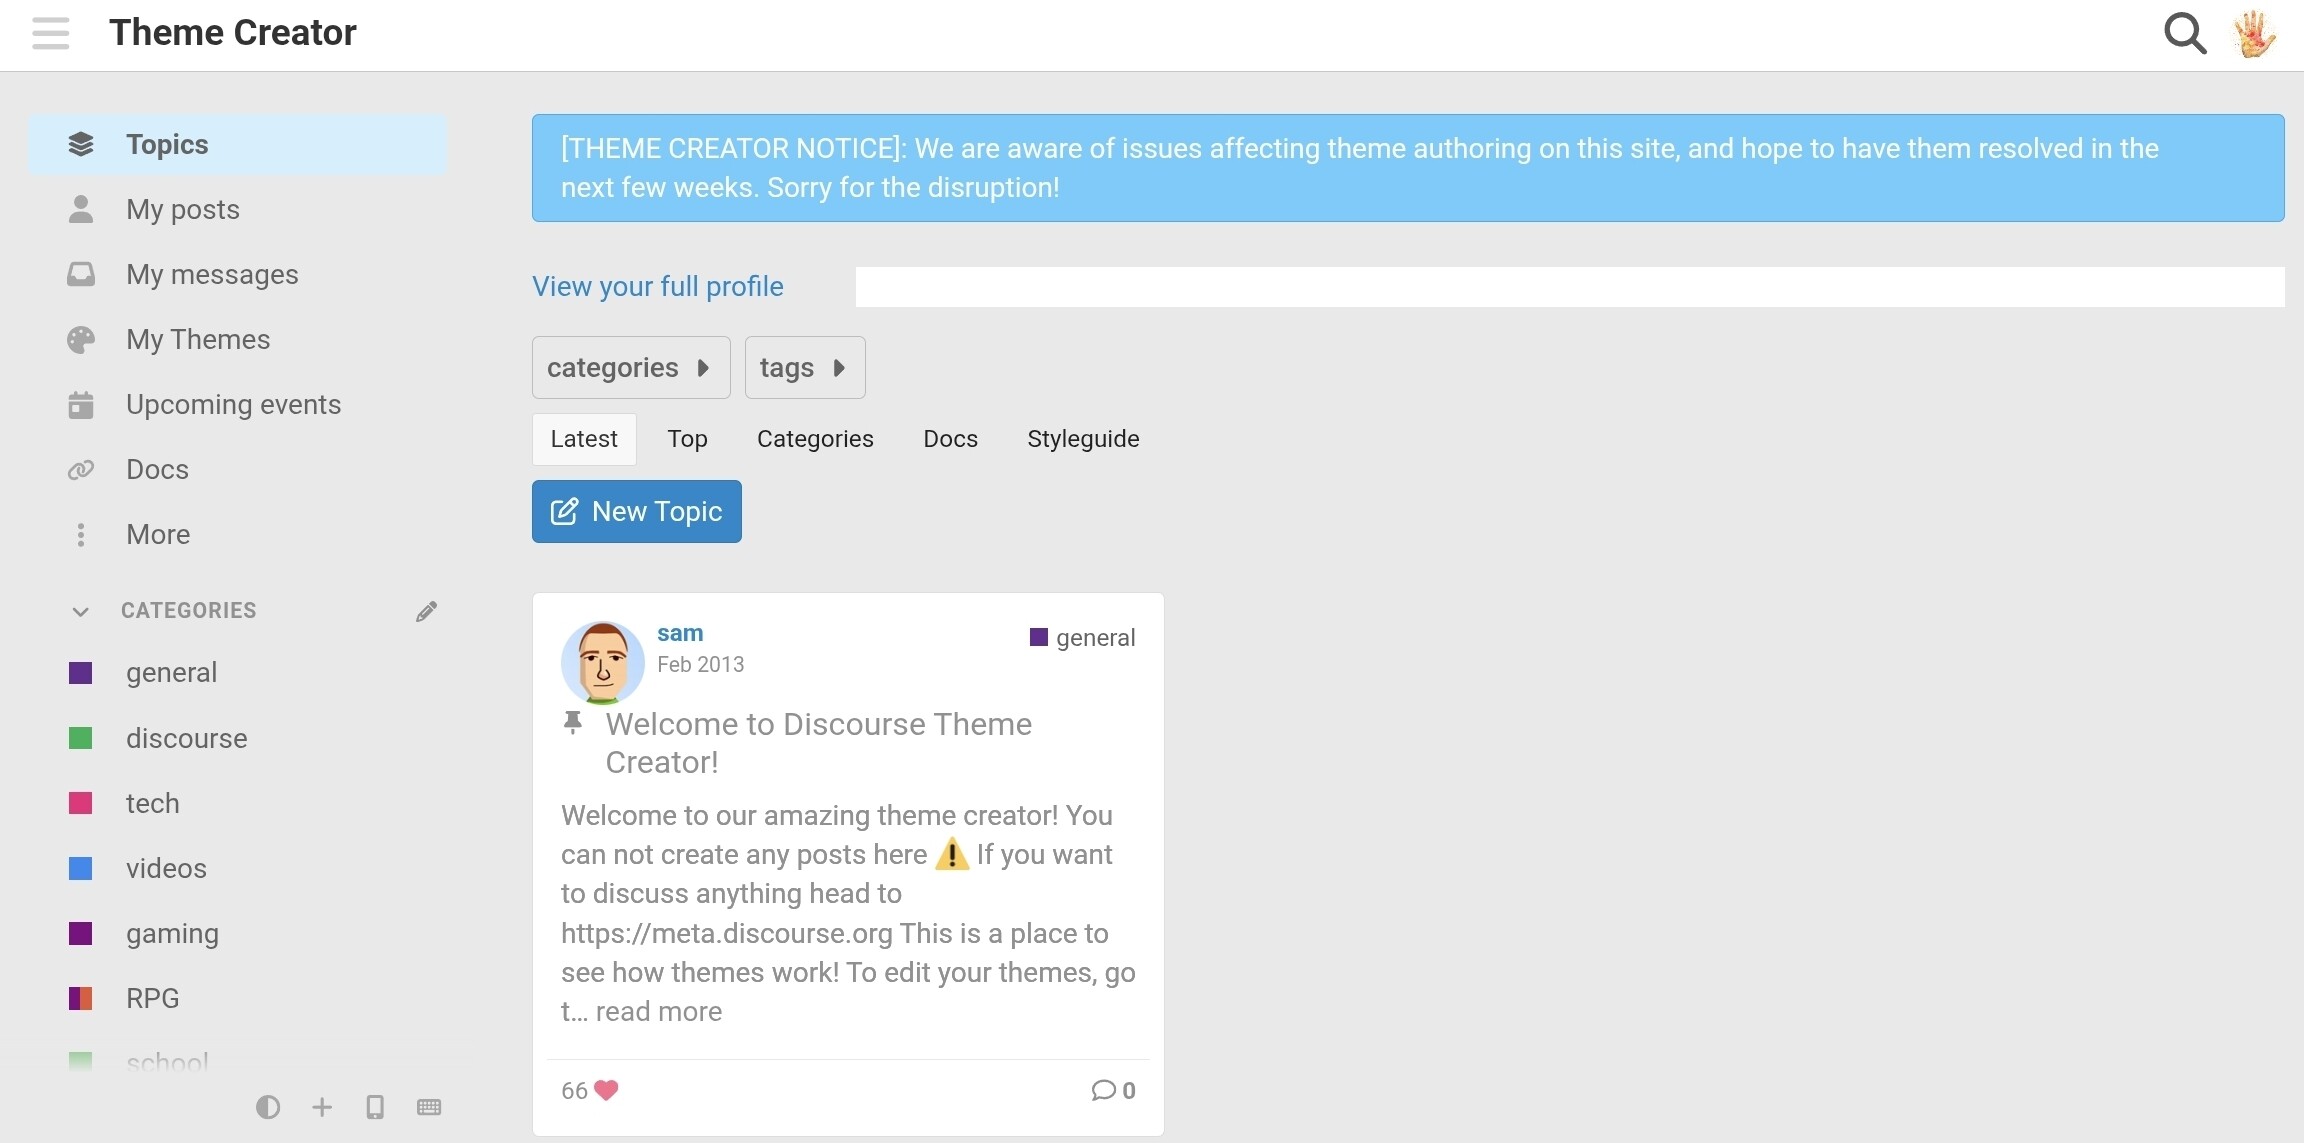Expand the categories dropdown filter
Image resolution: width=2304 pixels, height=1143 pixels.
[630, 368]
